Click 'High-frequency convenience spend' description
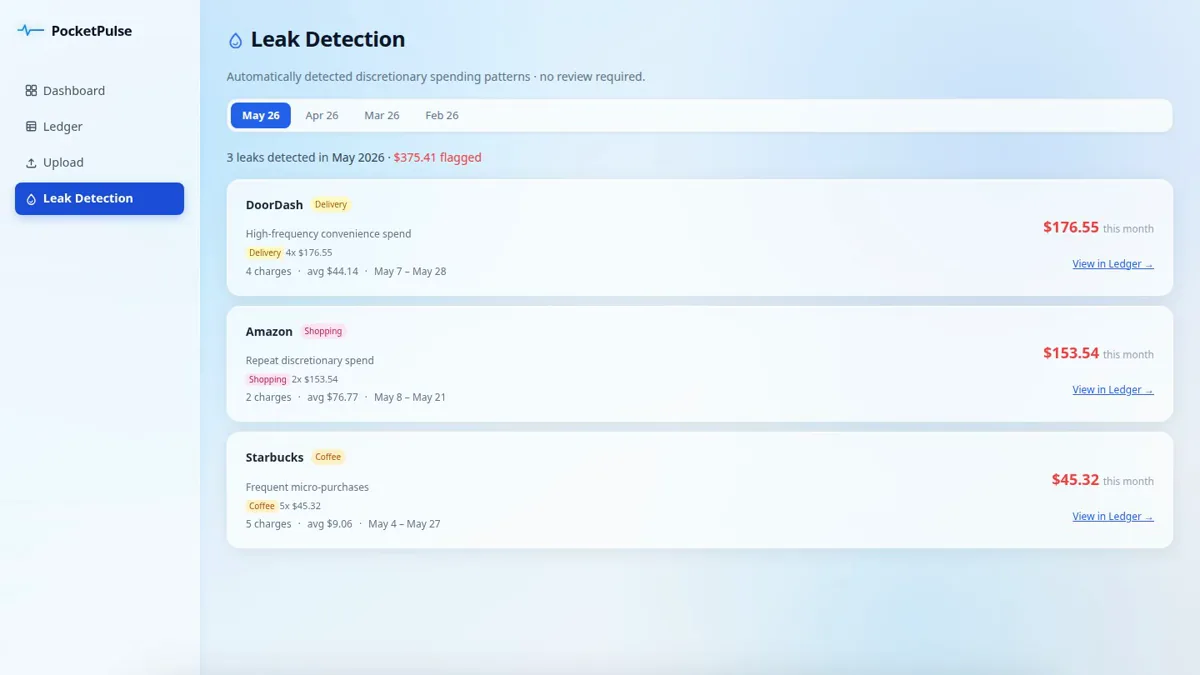This screenshot has width=1200, height=675. [329, 234]
